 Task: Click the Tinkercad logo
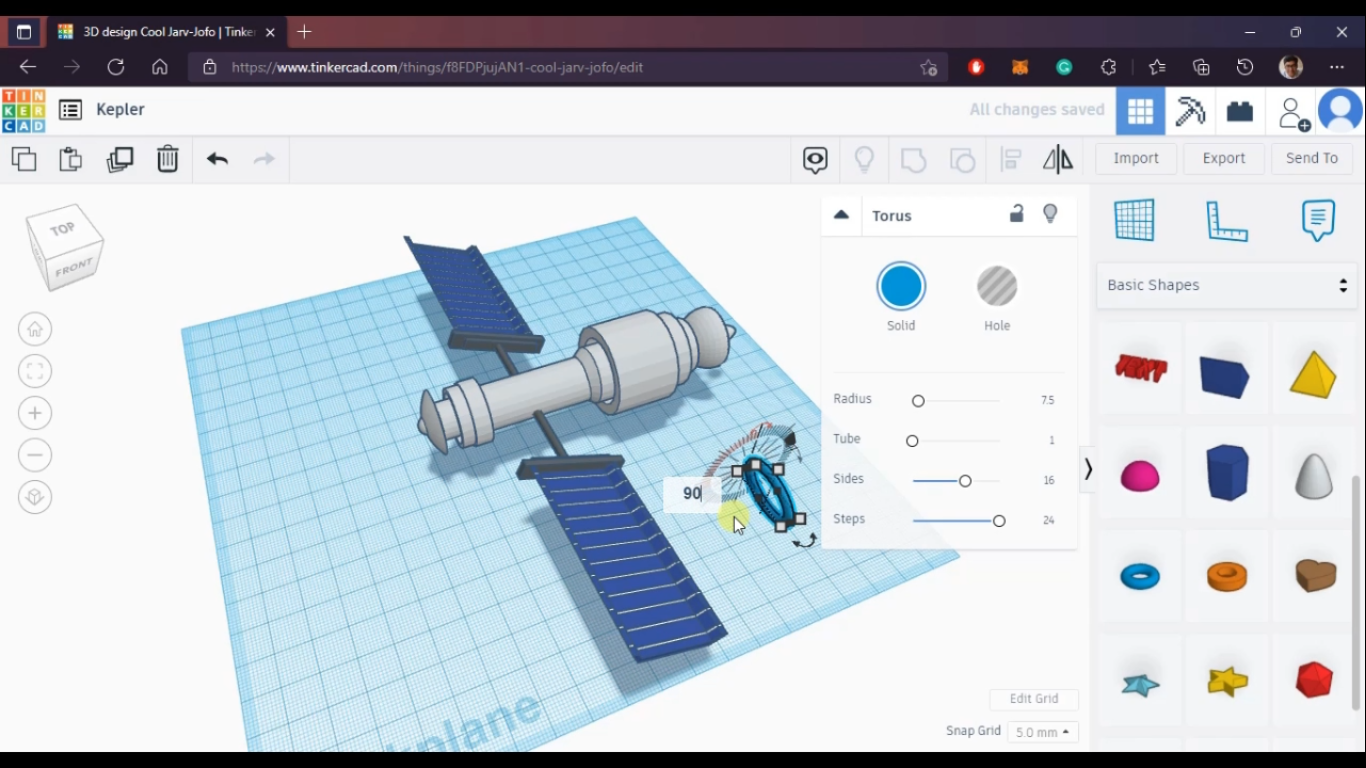click(24, 110)
